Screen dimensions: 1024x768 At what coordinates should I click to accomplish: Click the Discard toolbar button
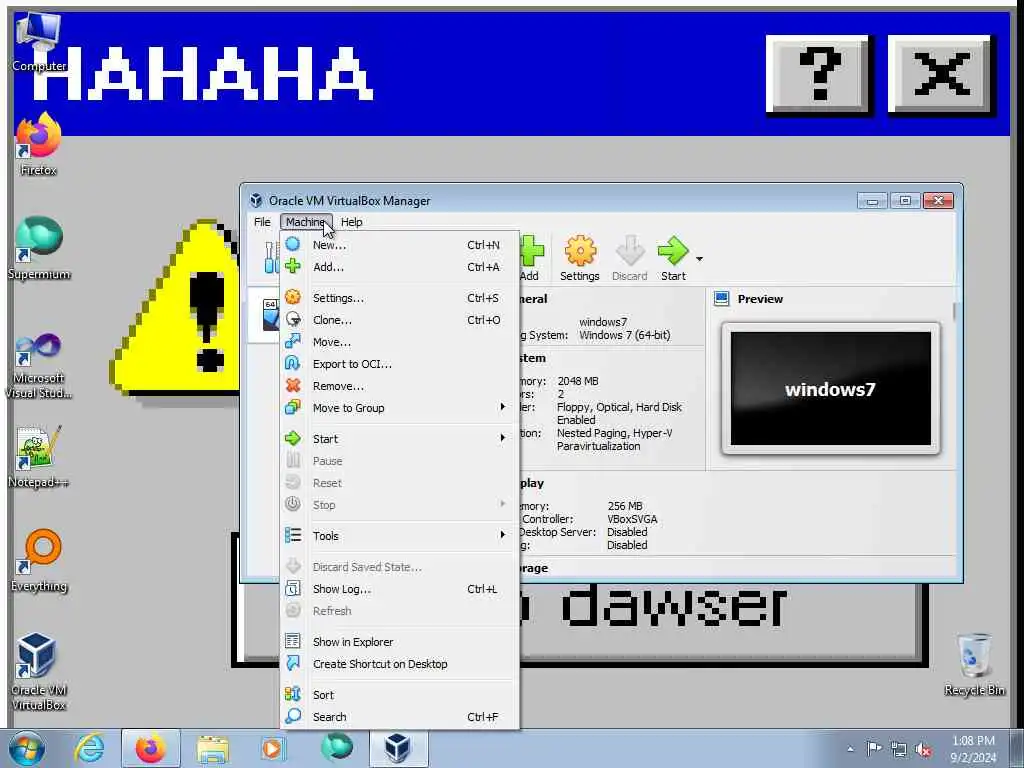630,259
